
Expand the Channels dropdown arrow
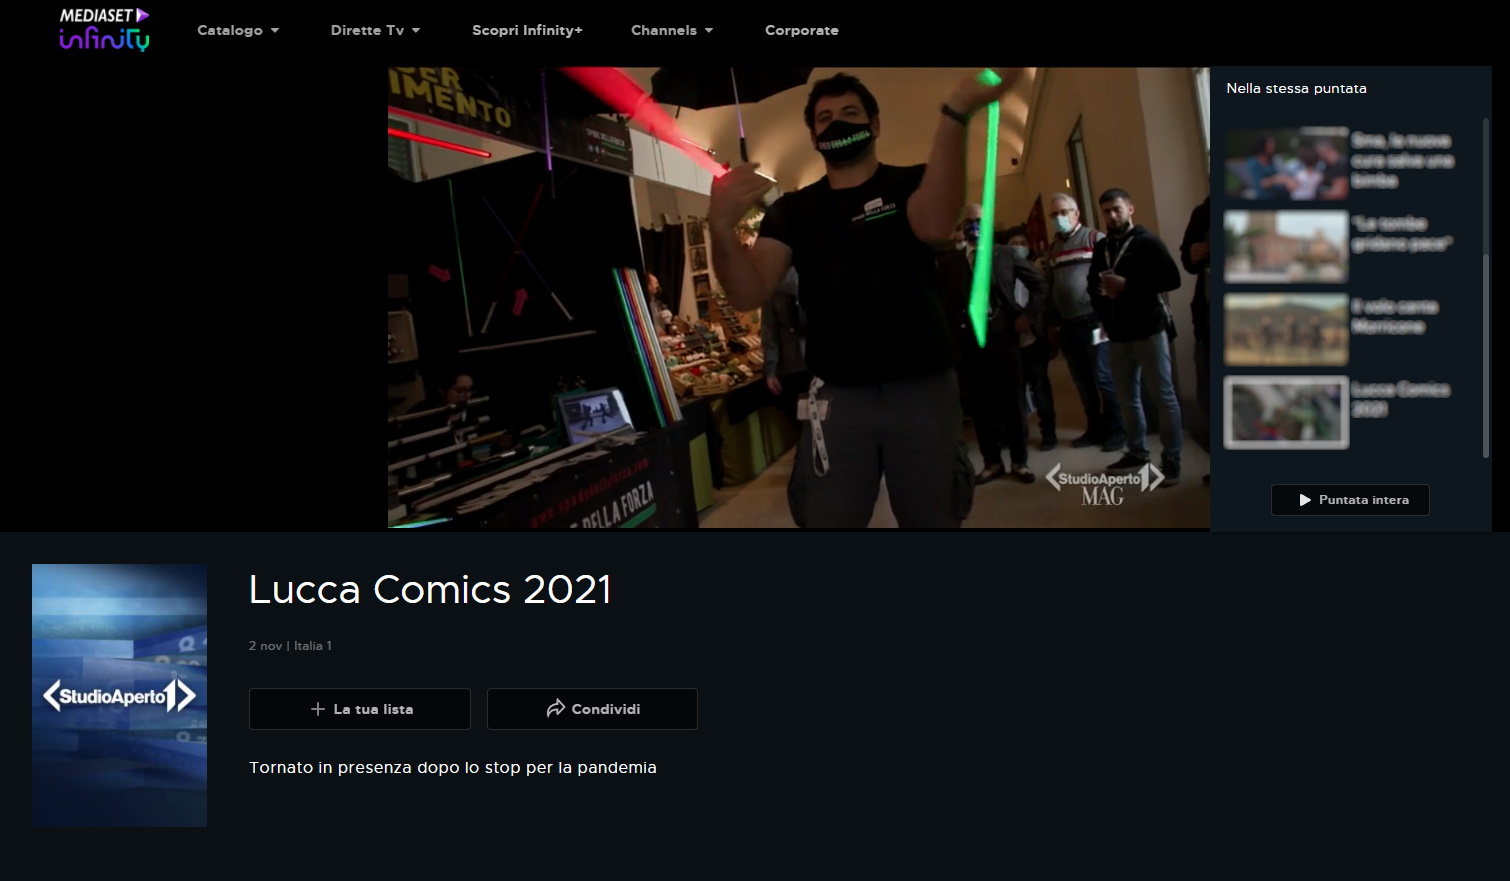[x=709, y=30]
